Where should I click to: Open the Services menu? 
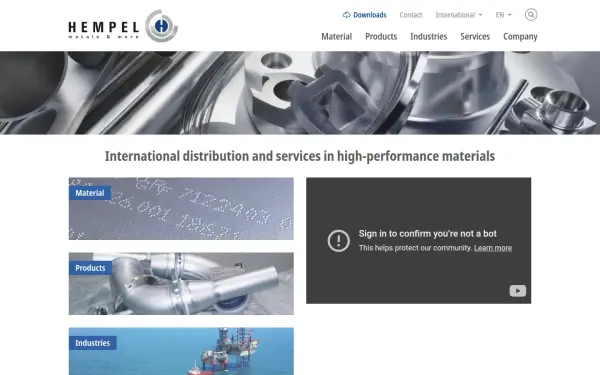point(475,36)
